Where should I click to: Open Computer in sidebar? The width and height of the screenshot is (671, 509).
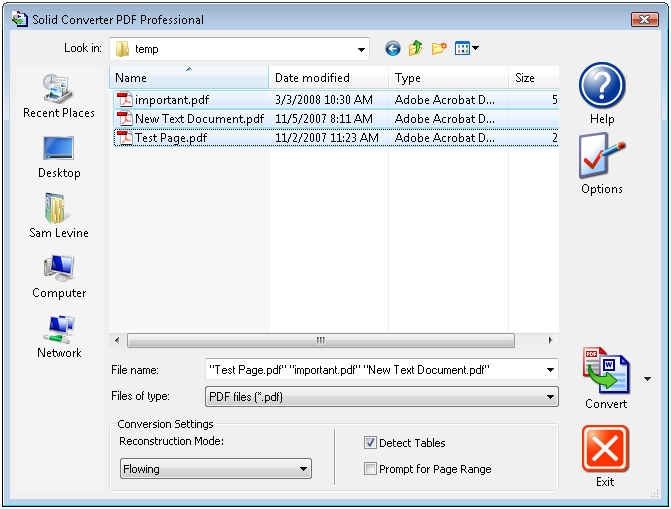point(59,277)
